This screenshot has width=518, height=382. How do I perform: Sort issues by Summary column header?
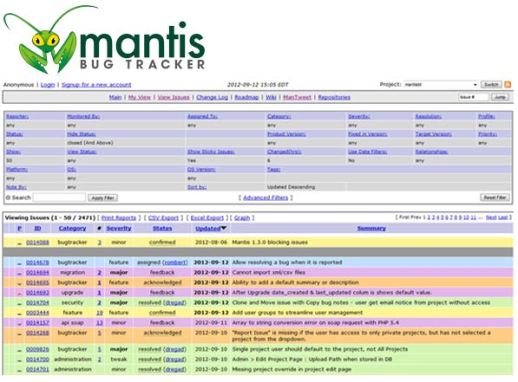[x=371, y=228]
